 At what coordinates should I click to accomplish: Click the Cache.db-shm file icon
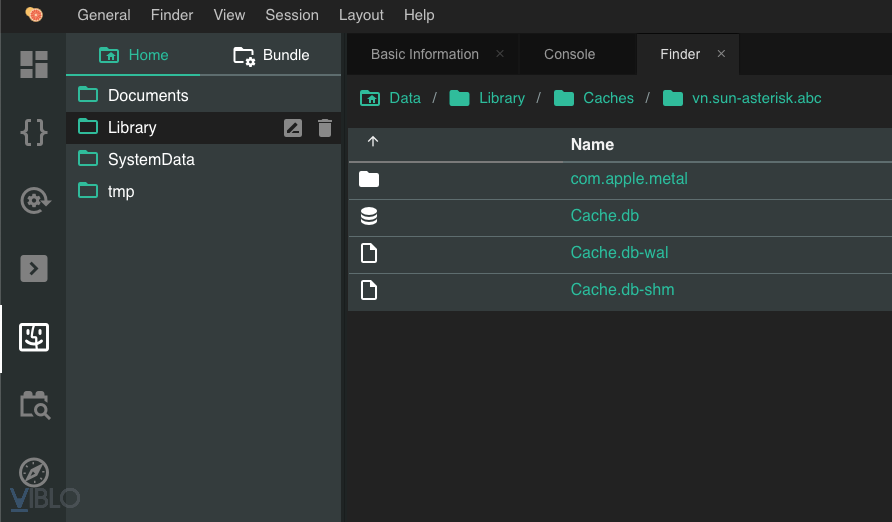pyautogui.click(x=369, y=290)
